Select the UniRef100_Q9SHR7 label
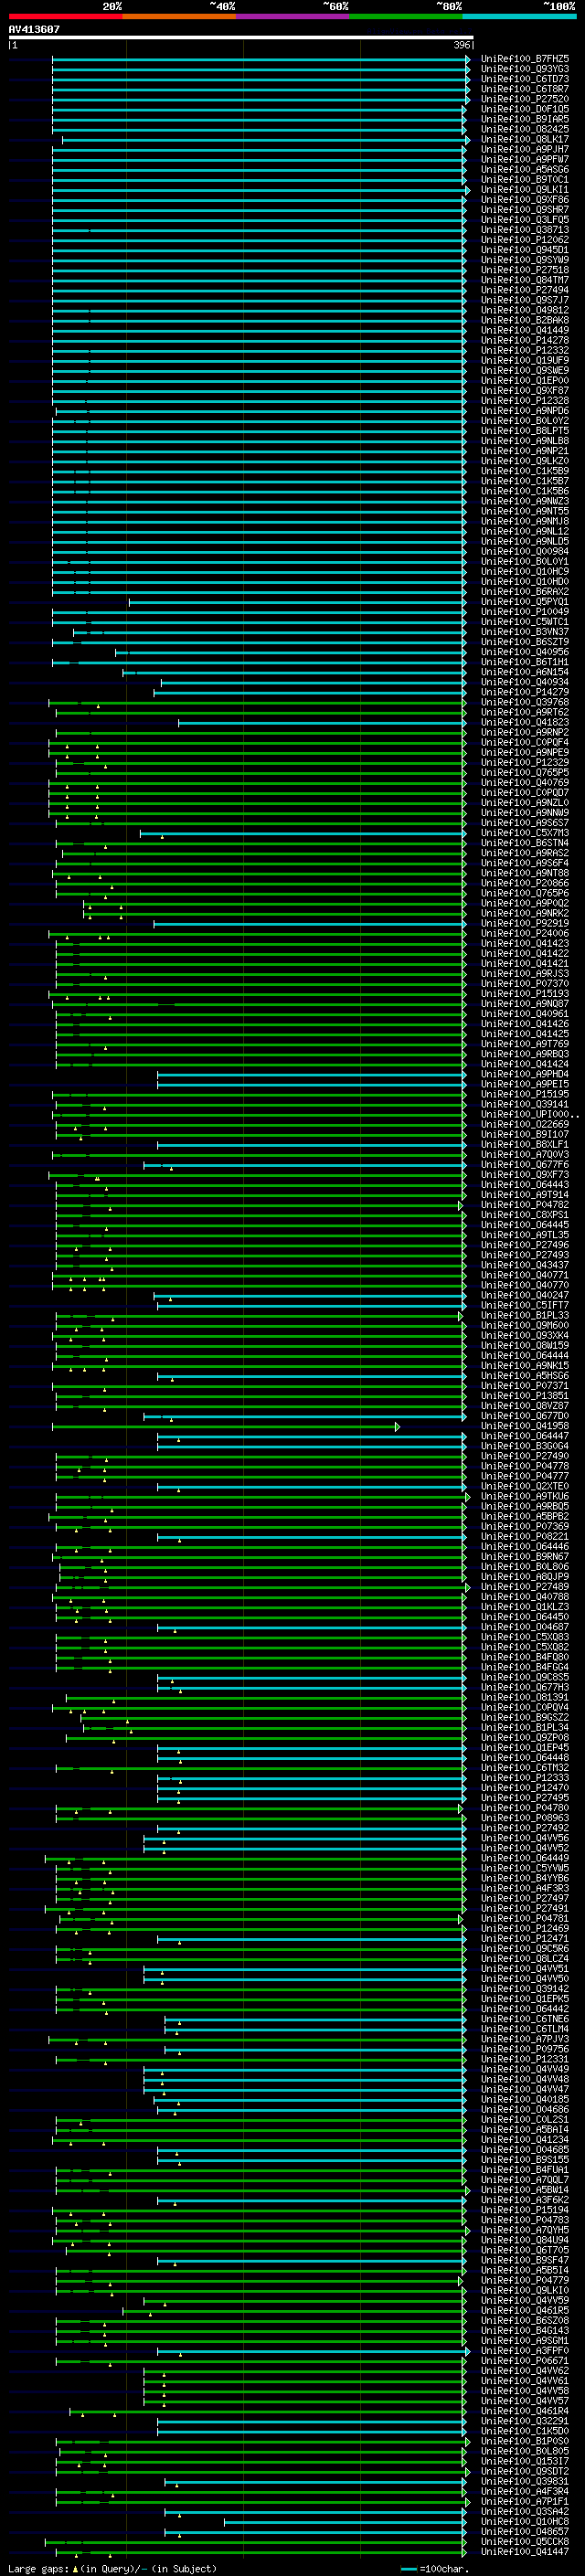This screenshot has height=2576, width=585. tap(525, 210)
